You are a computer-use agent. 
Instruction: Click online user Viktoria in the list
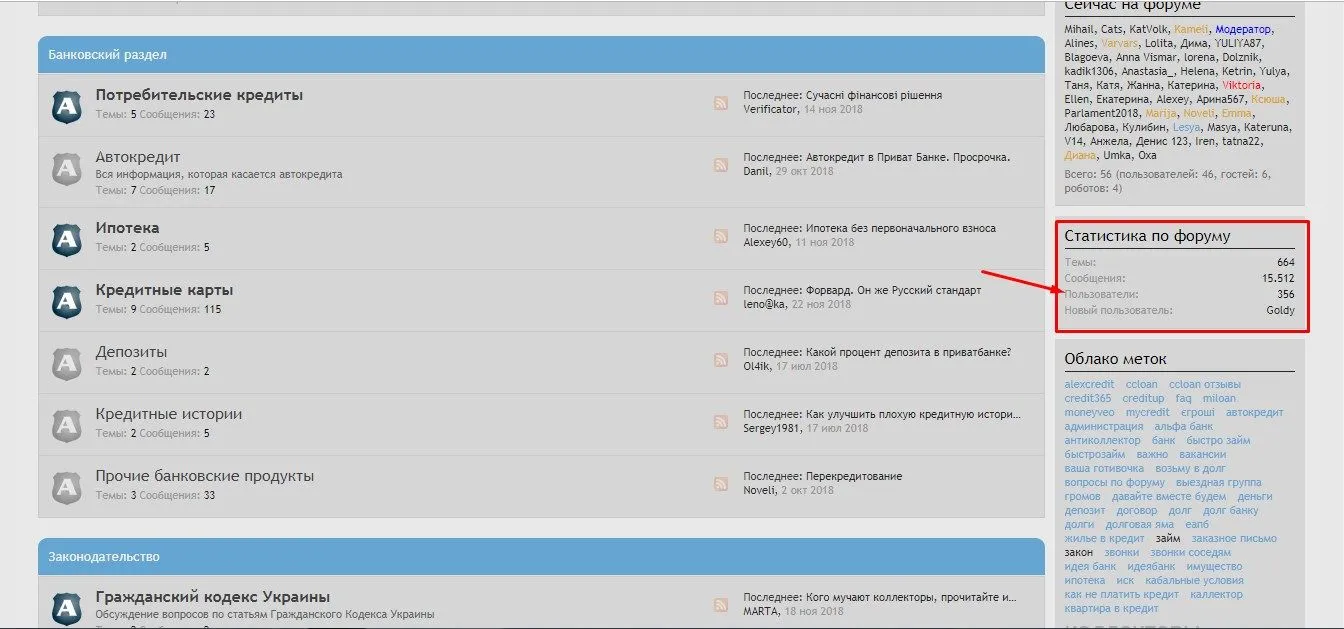[1242, 85]
